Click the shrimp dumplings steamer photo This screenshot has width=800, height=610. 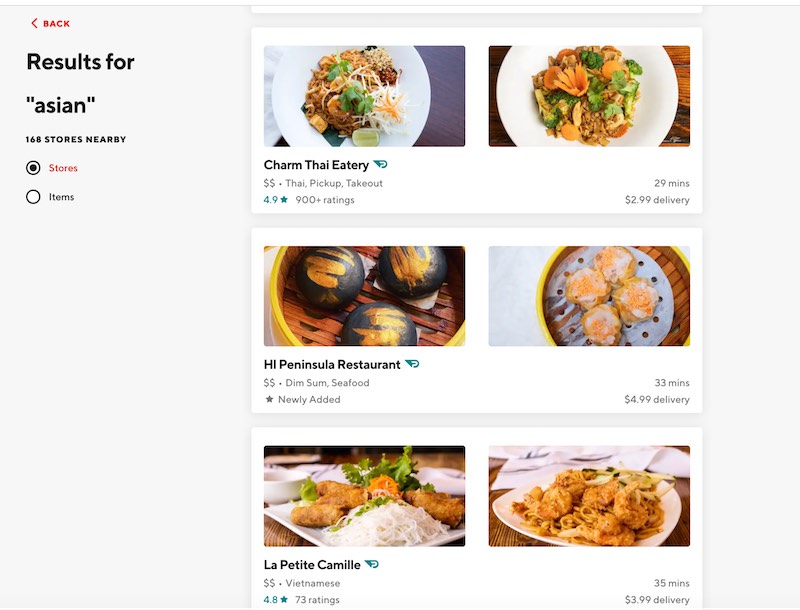(589, 296)
